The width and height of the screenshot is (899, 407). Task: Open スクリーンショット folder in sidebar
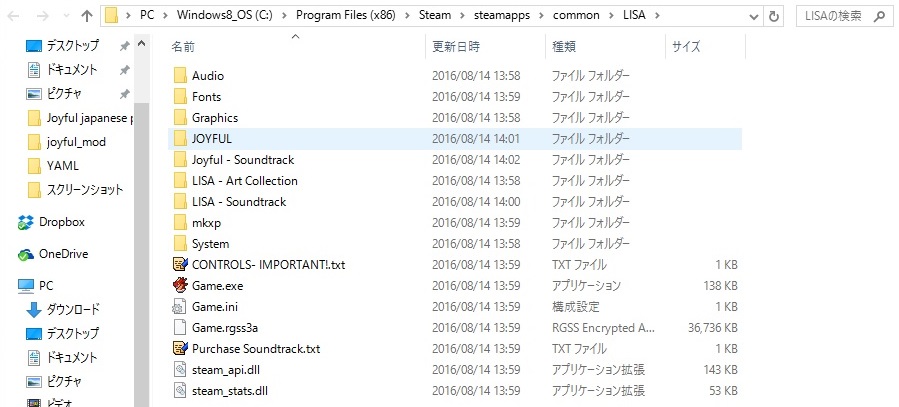[x=85, y=190]
